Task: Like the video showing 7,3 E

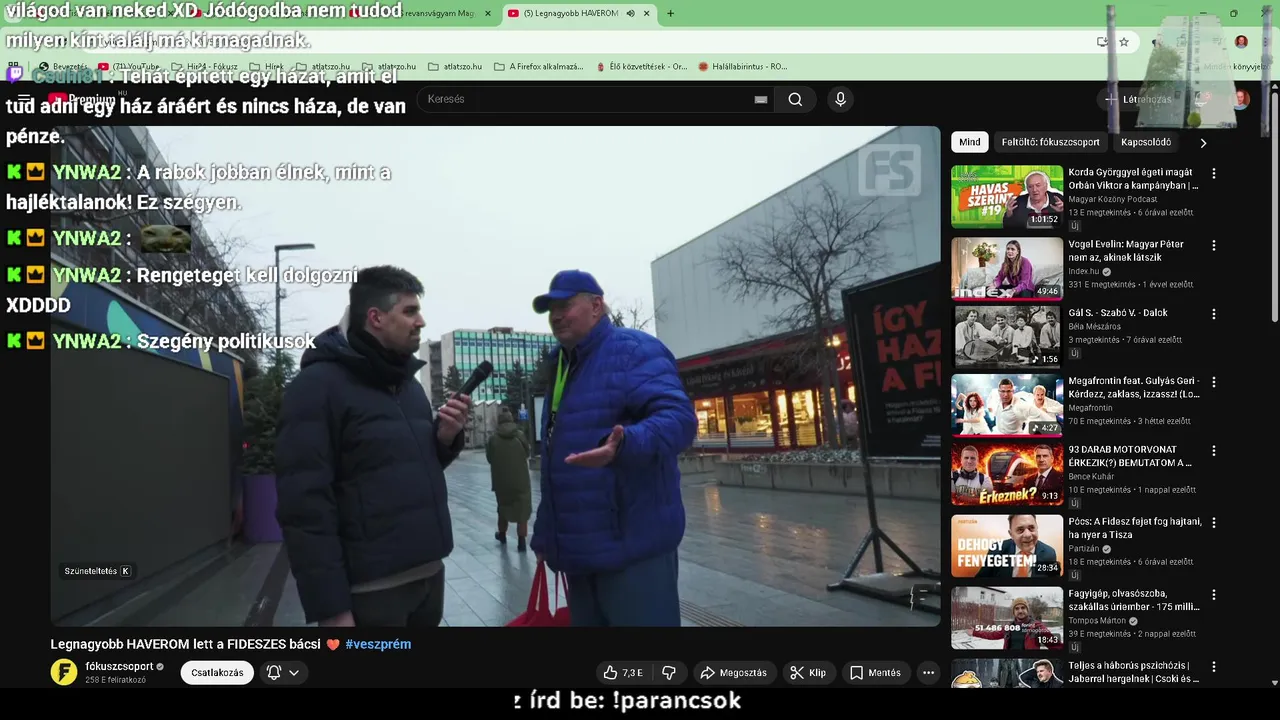Action: tap(622, 673)
